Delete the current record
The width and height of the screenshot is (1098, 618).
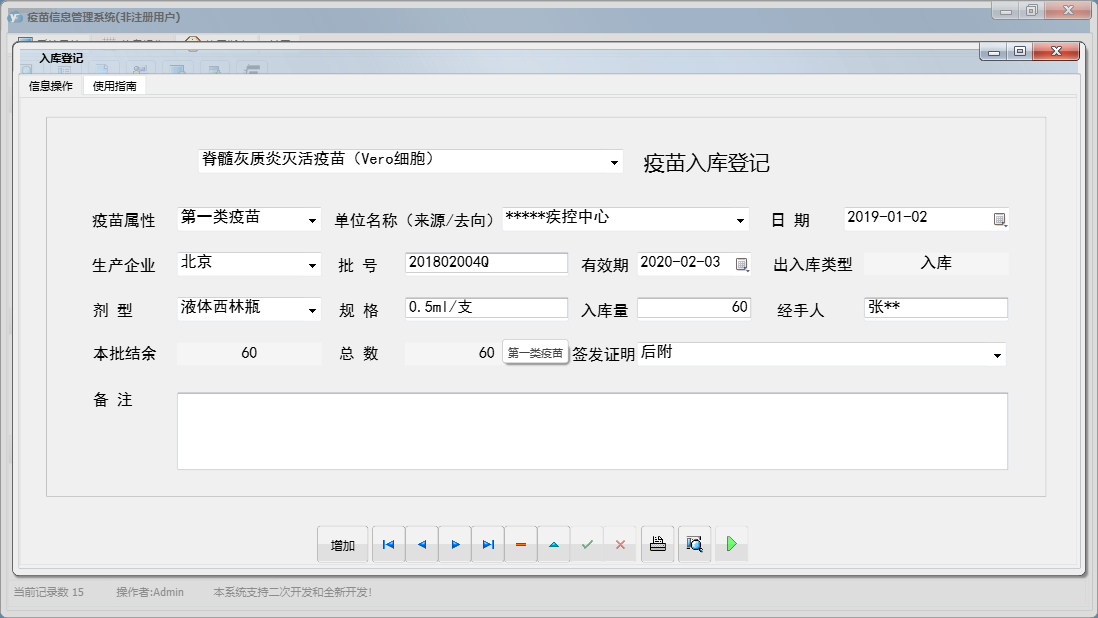521,544
